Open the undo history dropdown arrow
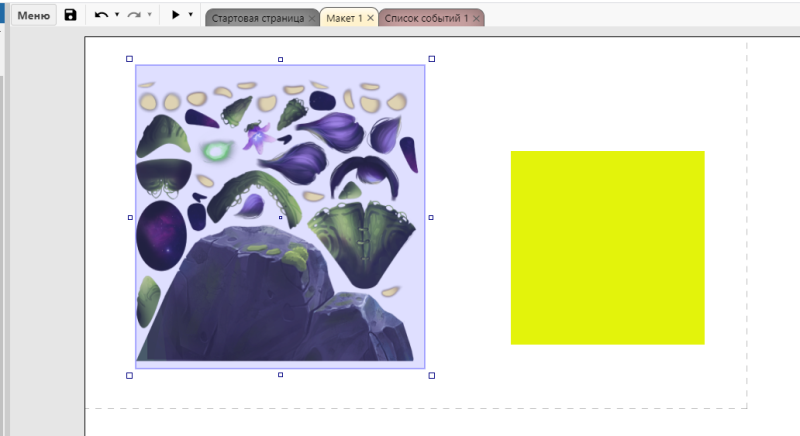This screenshot has height=436, width=800. [x=117, y=15]
